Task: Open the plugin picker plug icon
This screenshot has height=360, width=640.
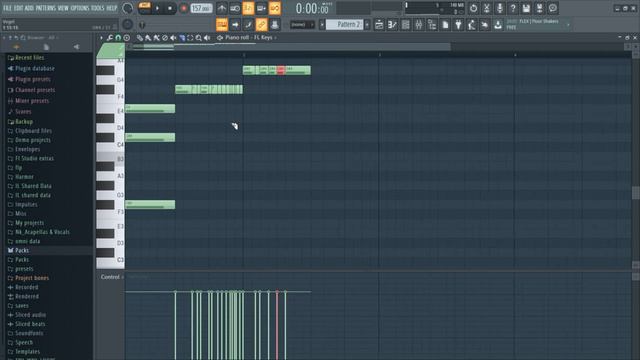Action: pyautogui.click(x=458, y=24)
